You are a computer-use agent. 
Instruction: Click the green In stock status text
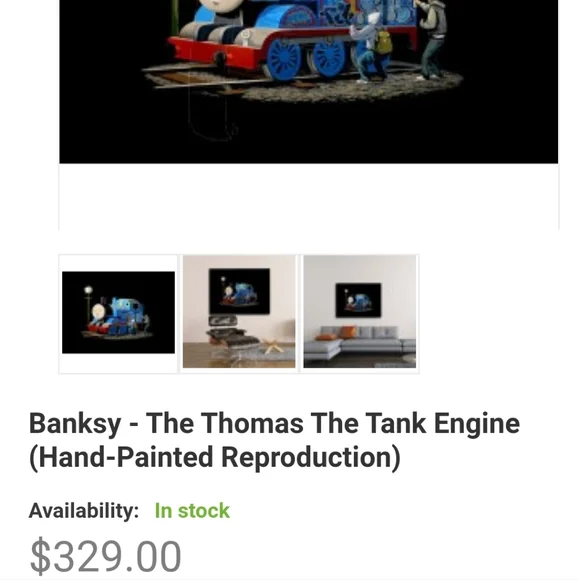tap(192, 511)
